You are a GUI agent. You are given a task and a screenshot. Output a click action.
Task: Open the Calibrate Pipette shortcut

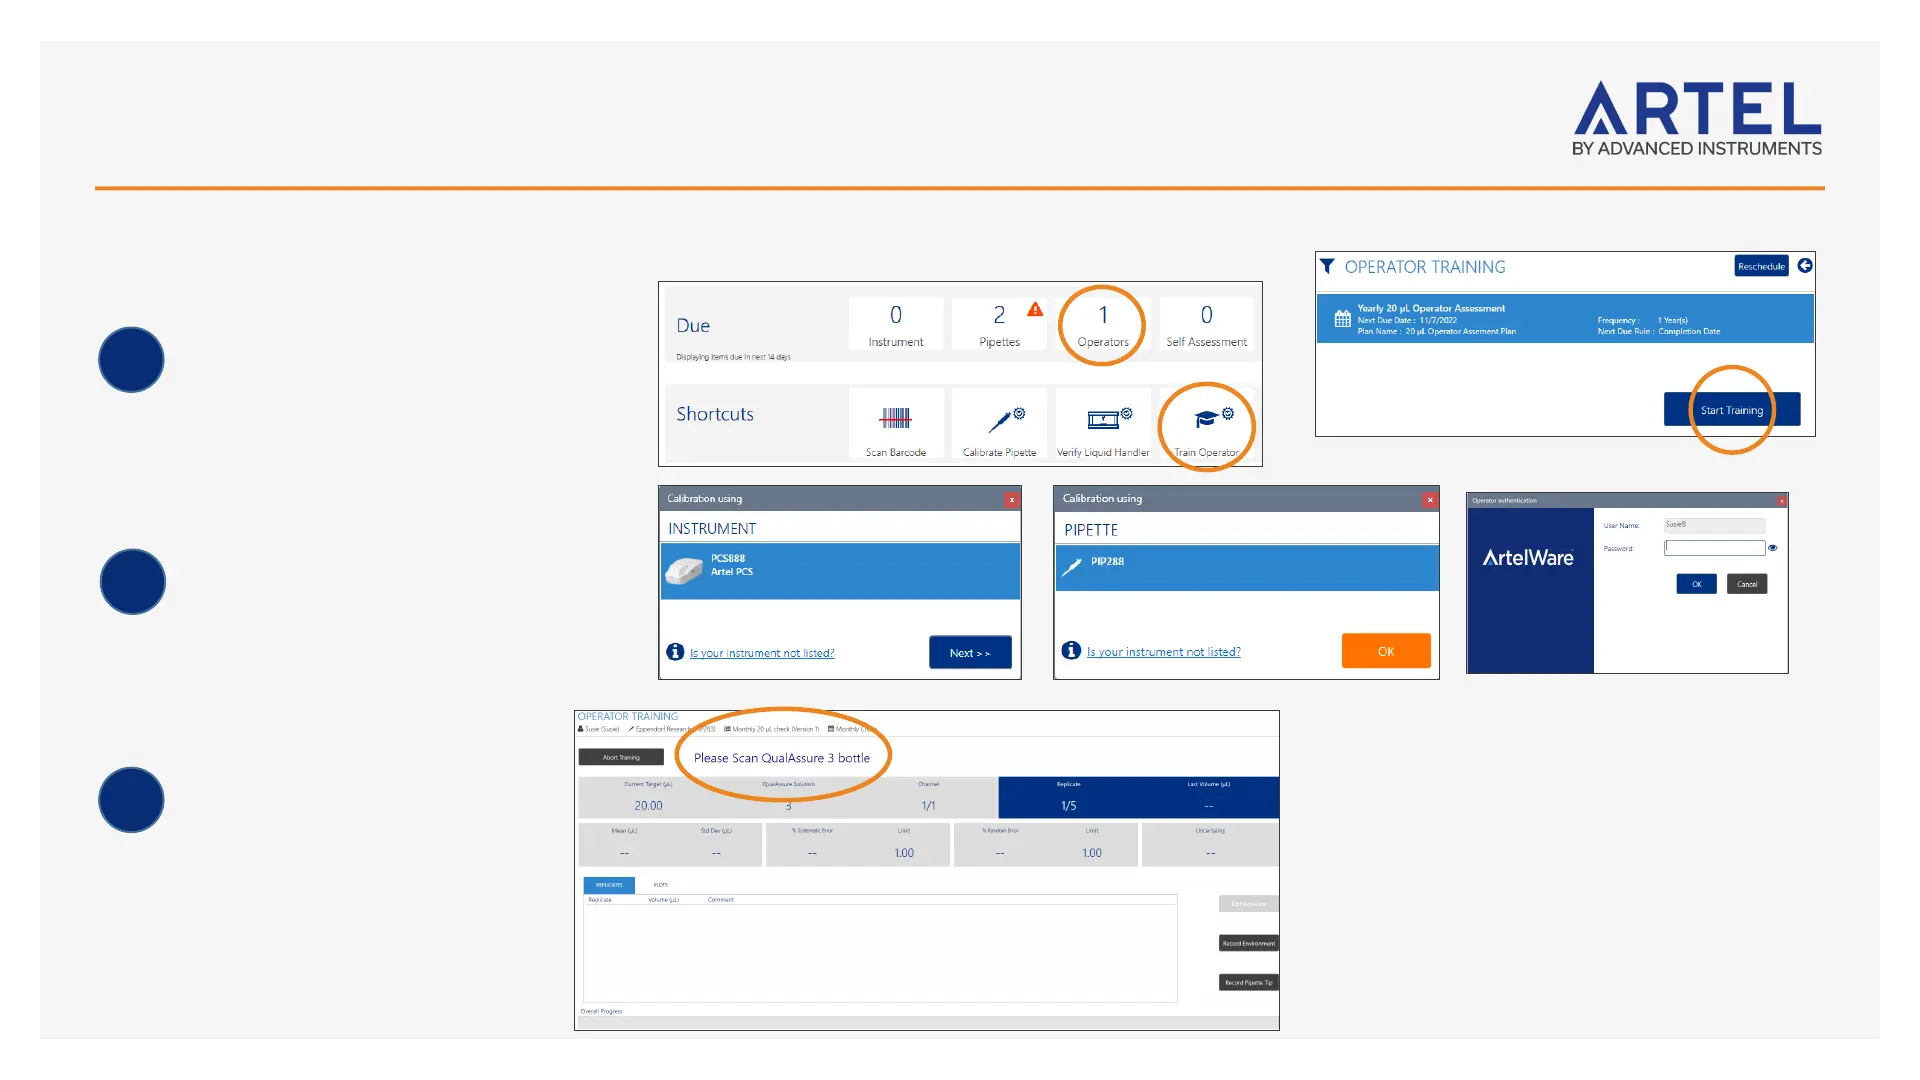click(999, 425)
